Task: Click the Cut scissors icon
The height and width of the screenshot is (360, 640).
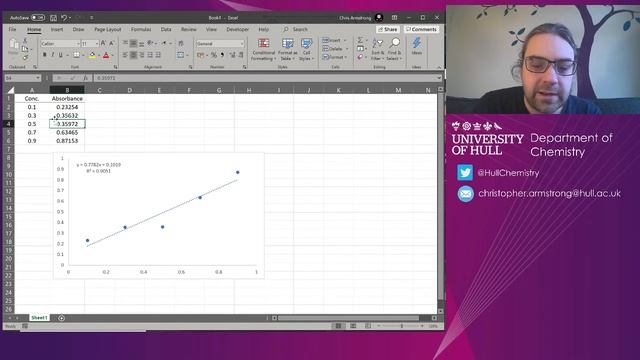Action: coord(25,41)
